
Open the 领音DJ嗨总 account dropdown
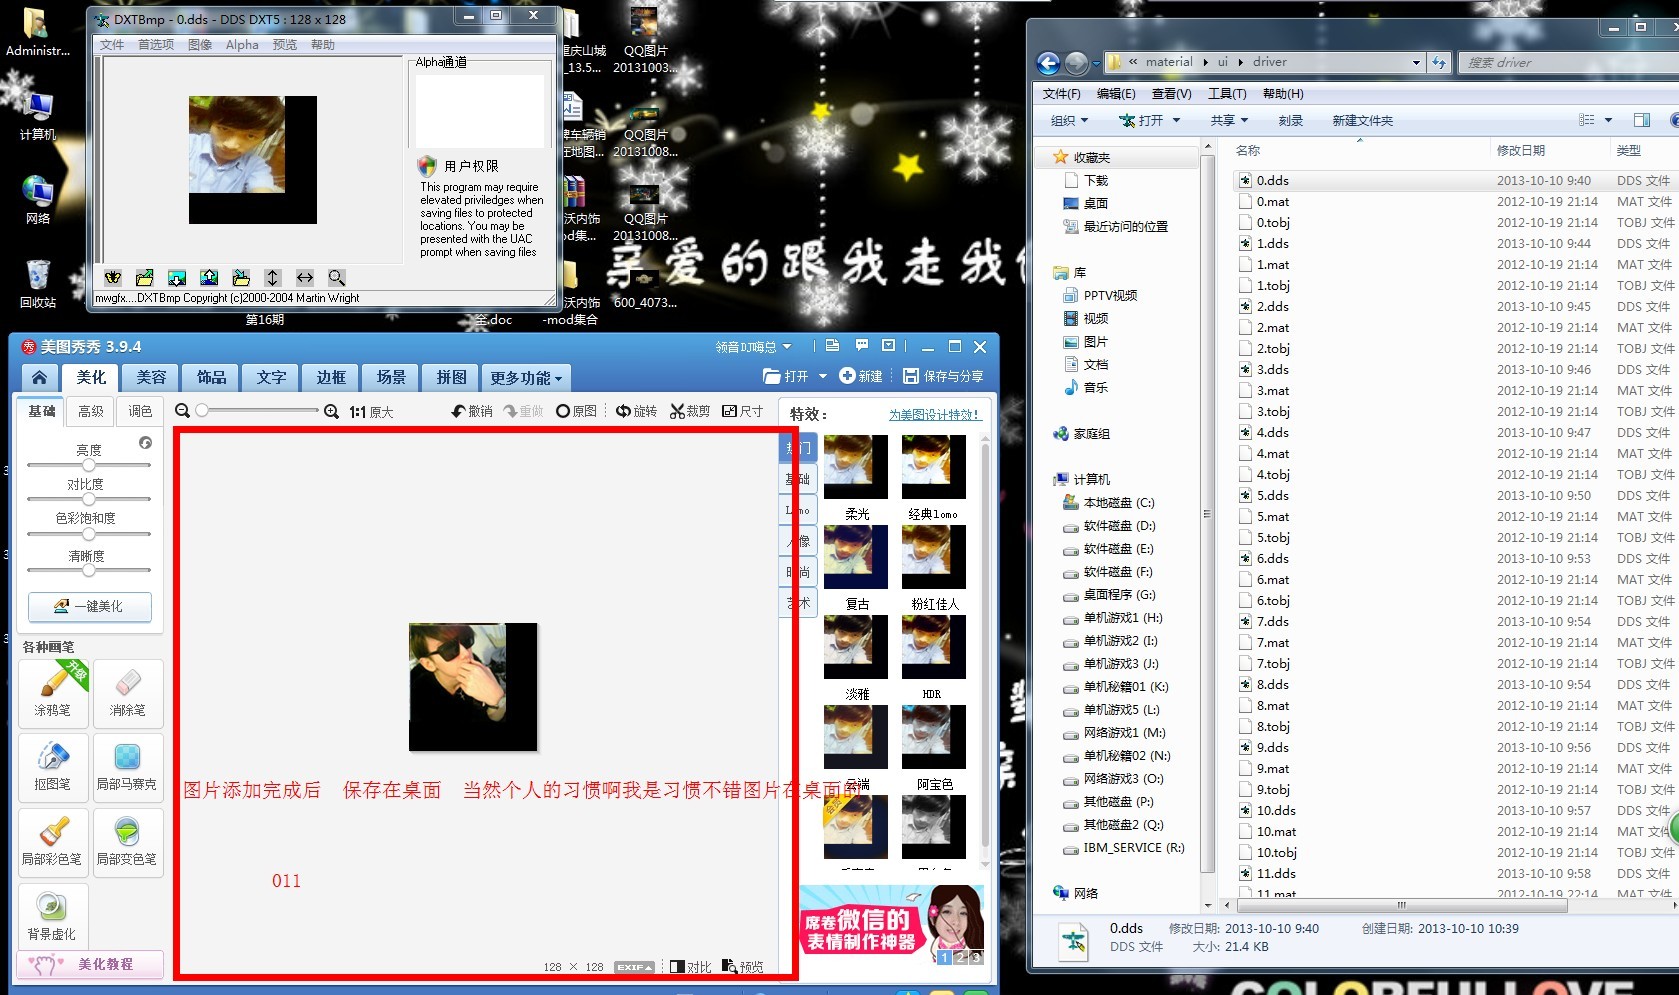pos(753,347)
